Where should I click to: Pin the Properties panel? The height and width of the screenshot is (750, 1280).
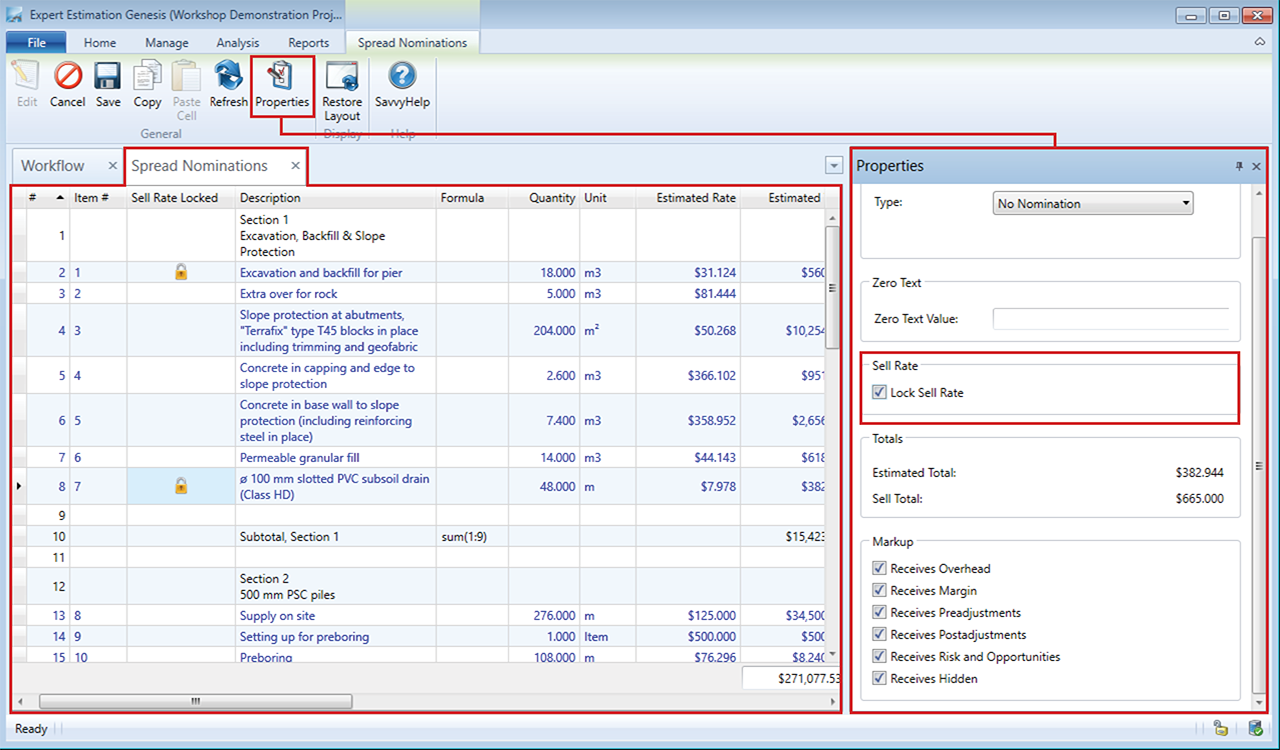(1239, 166)
